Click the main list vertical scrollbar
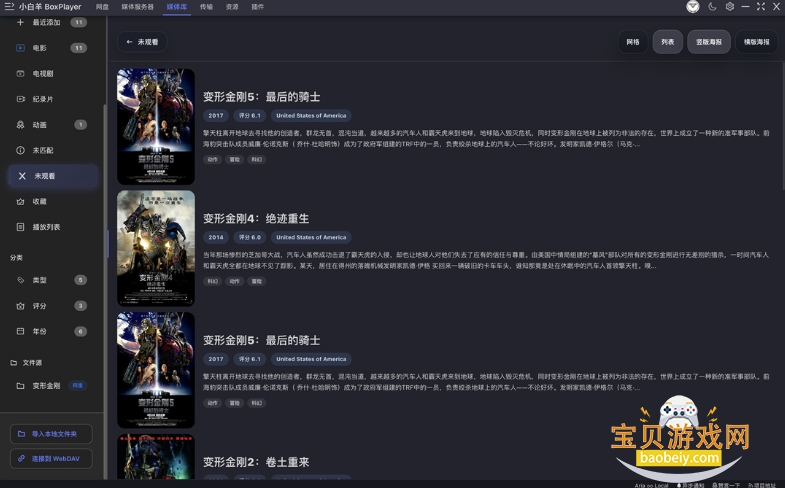 click(x=782, y=128)
